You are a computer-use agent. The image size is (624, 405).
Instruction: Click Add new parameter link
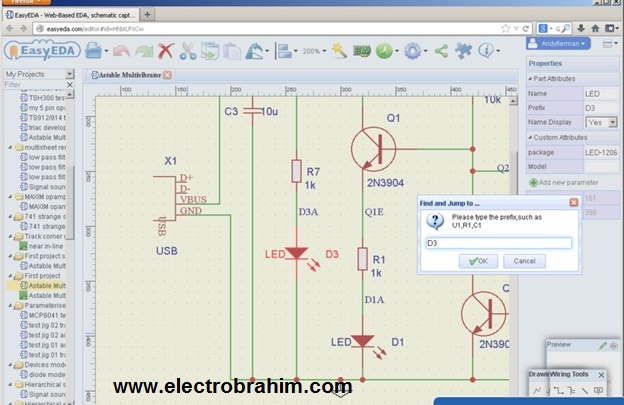[x=564, y=183]
